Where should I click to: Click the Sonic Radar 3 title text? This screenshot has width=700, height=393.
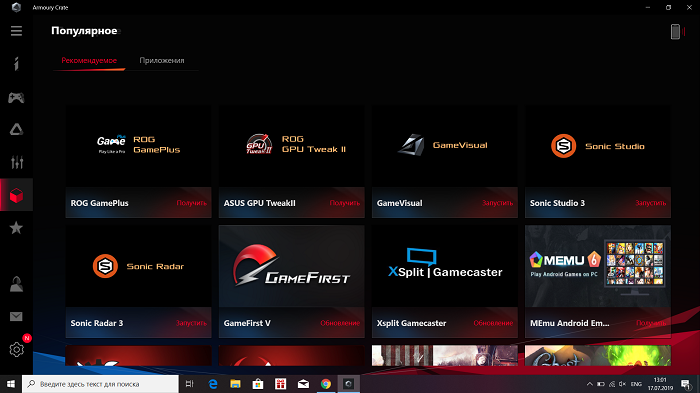pyautogui.click(x=97, y=323)
